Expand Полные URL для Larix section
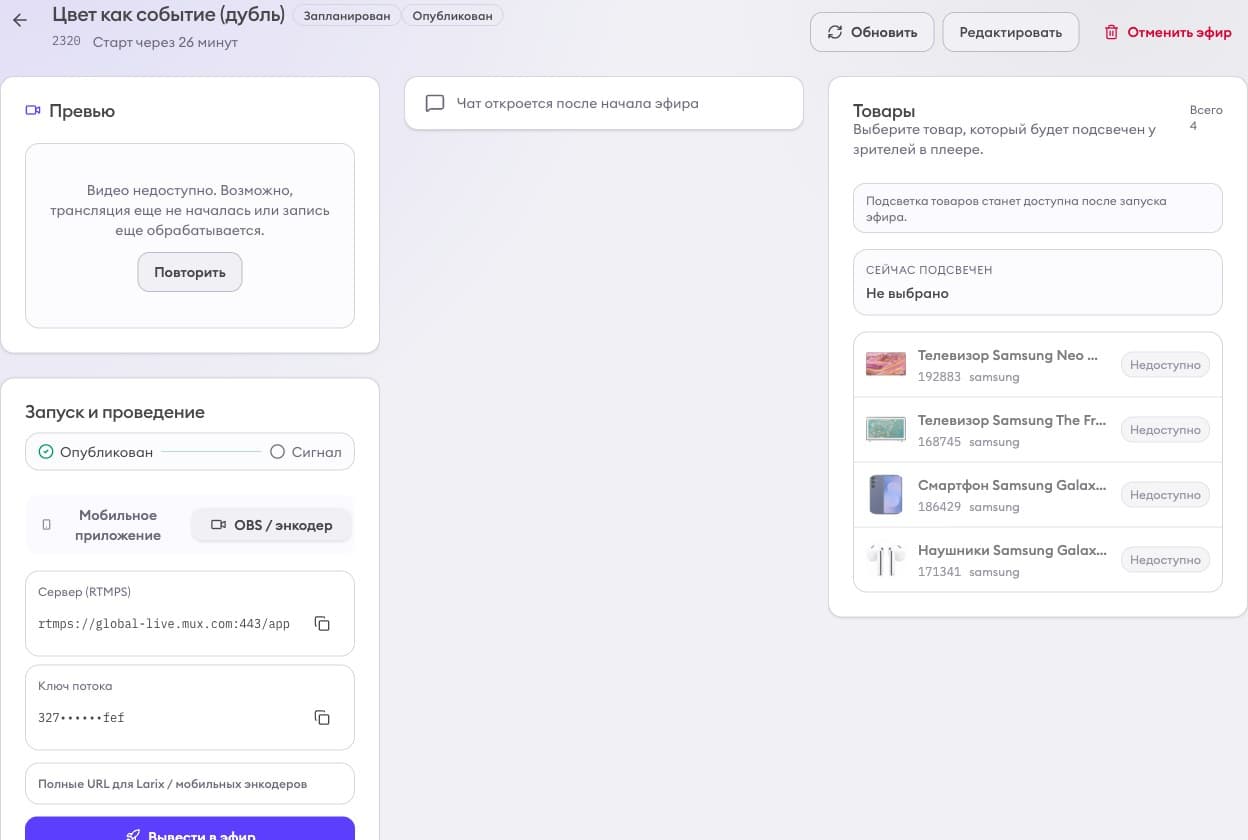The width and height of the screenshot is (1248, 840). [190, 784]
